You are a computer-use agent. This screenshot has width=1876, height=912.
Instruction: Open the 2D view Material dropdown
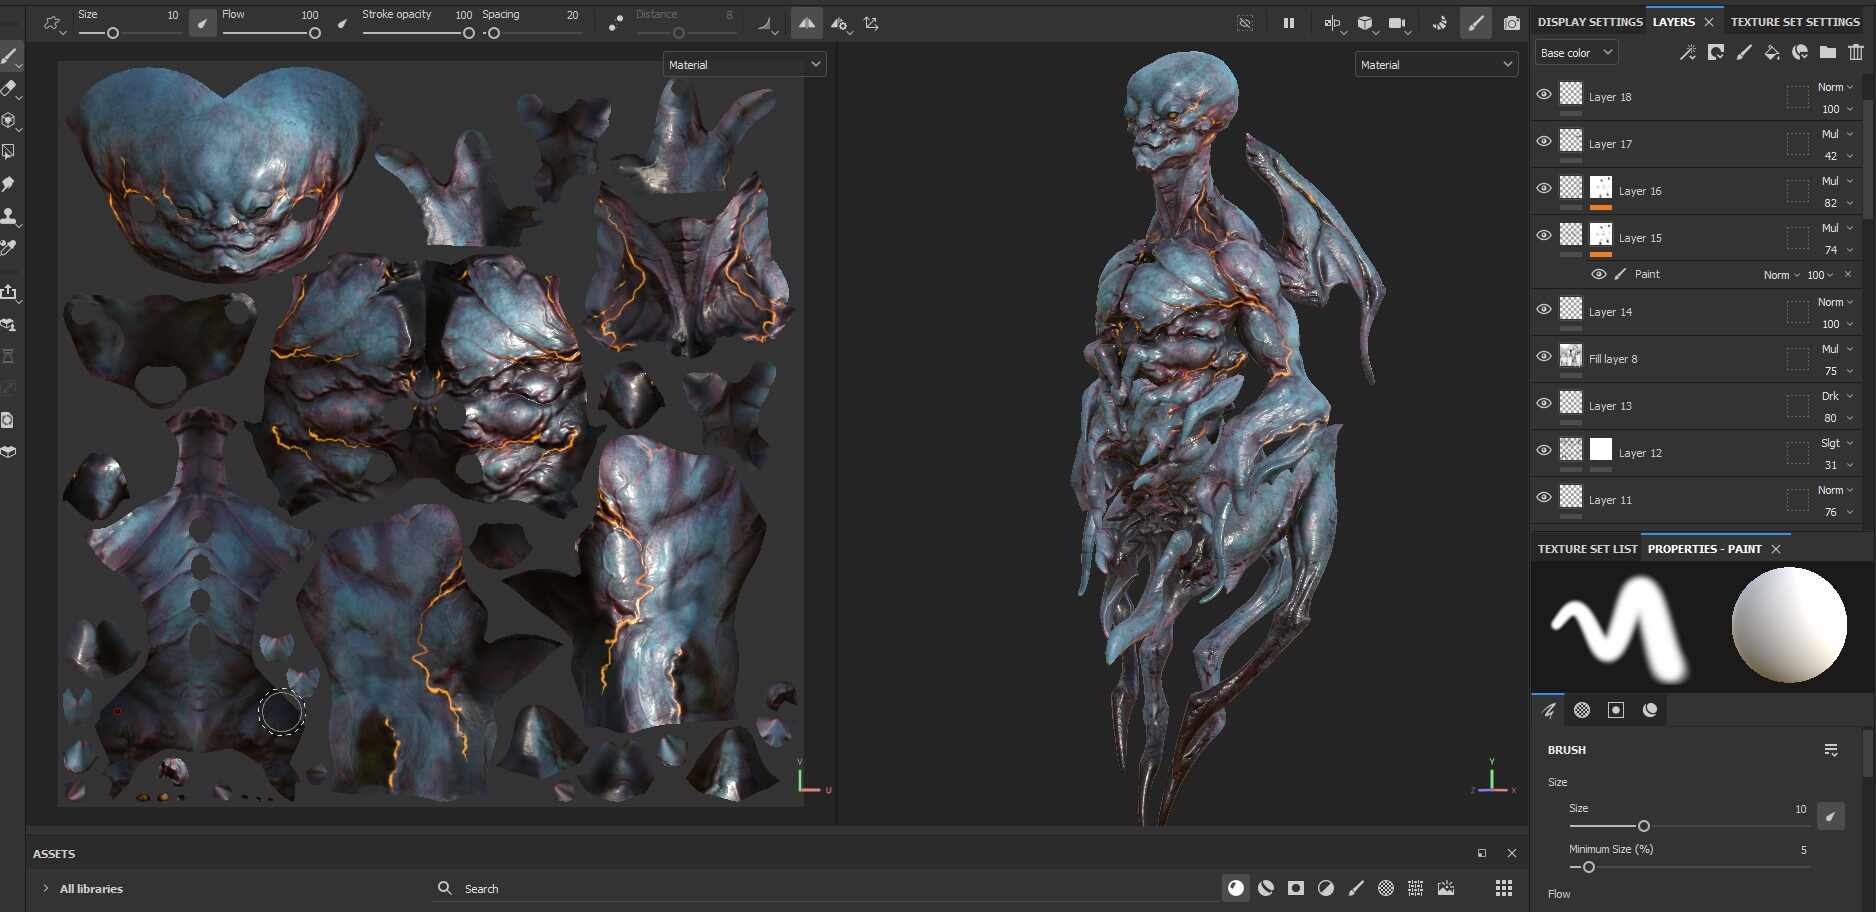click(x=744, y=64)
